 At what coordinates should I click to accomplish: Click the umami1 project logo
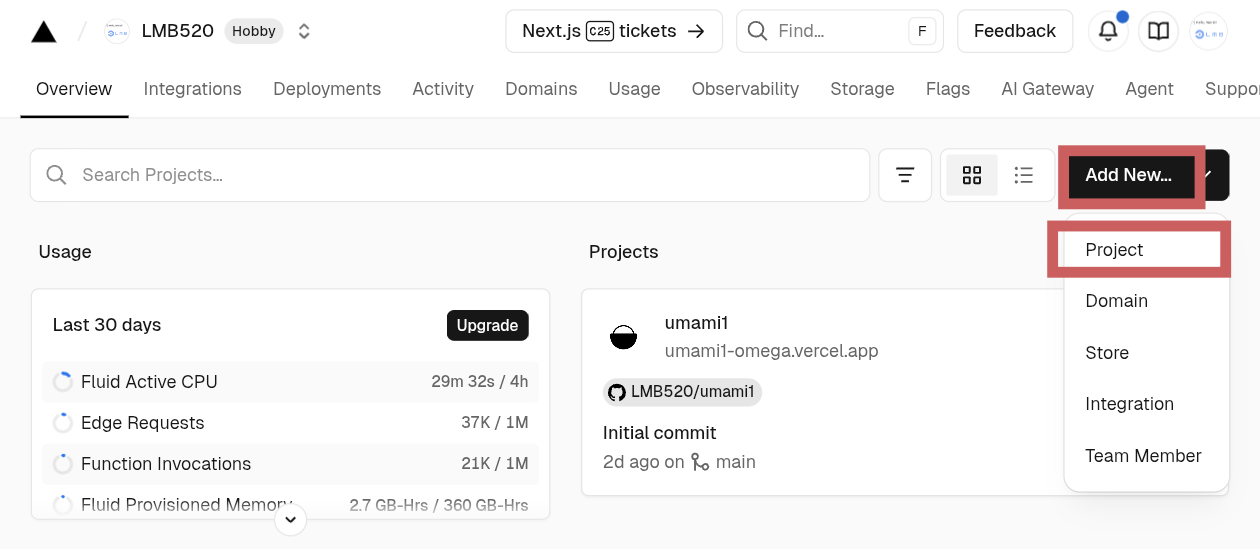pos(623,337)
